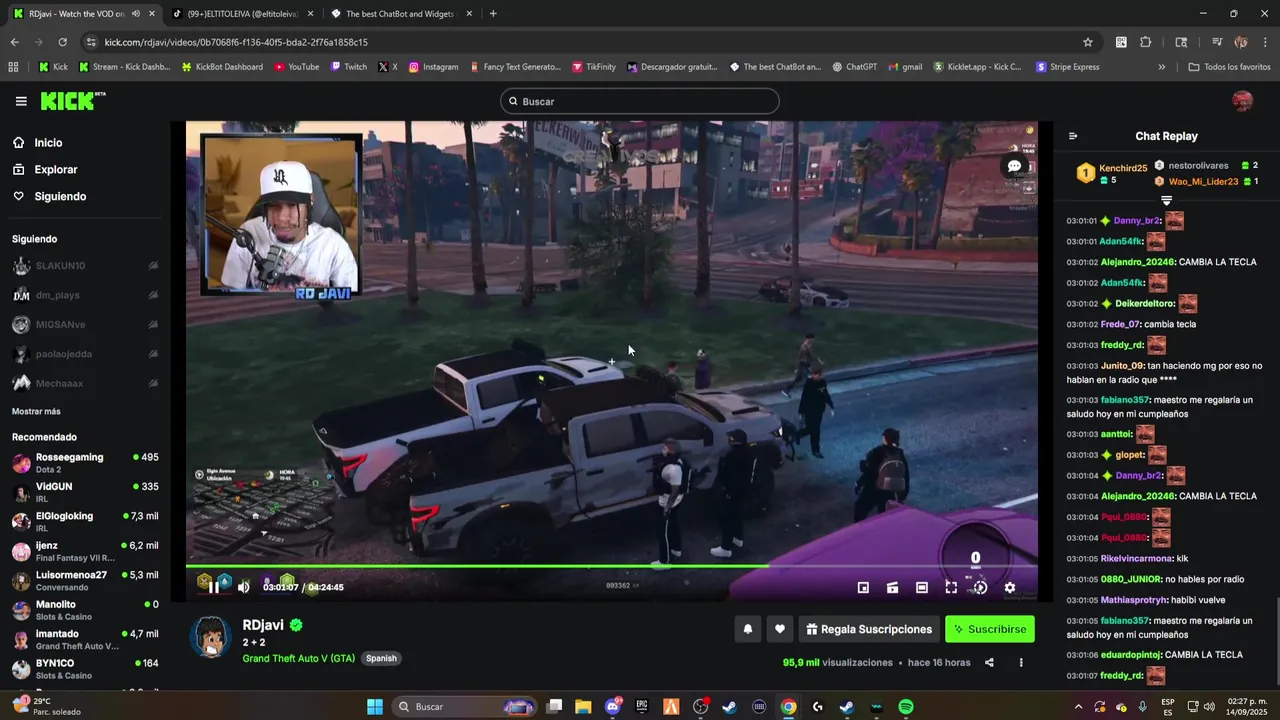The width and height of the screenshot is (1280, 720).
Task: Open Discord from the taskbar
Action: [x=613, y=707]
